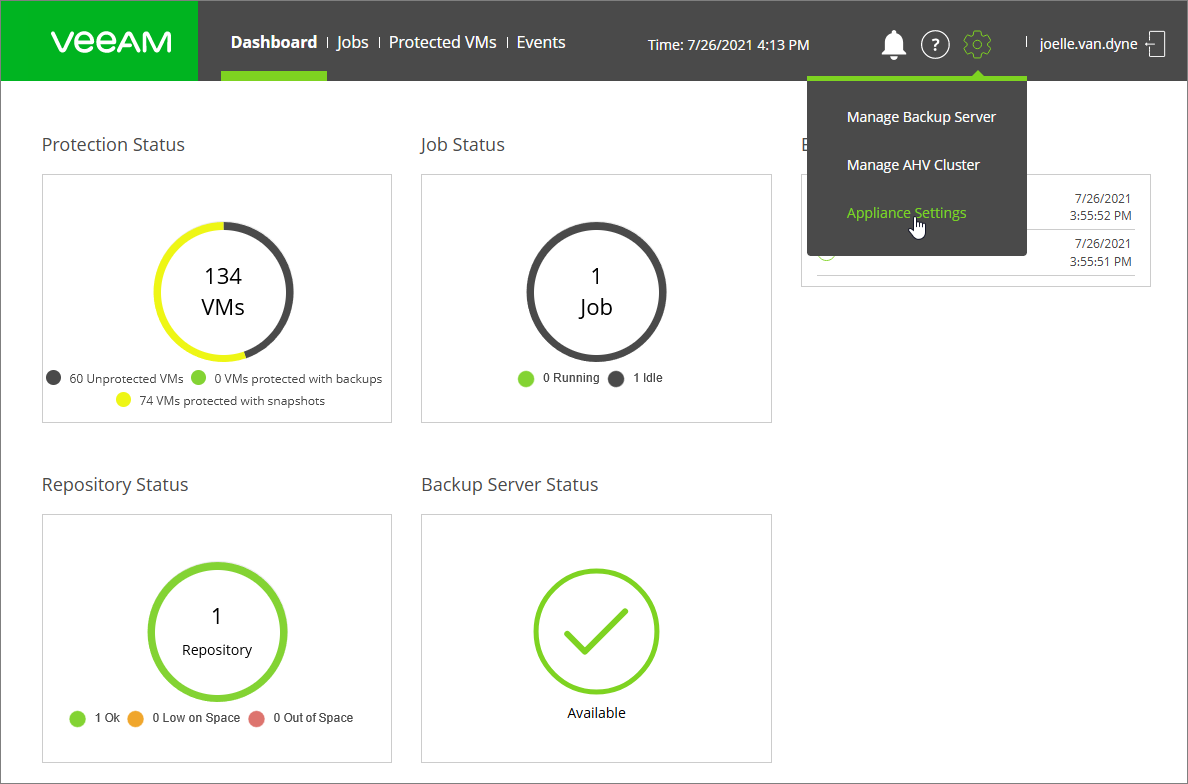Open the Dashboard tab
Viewport: 1188px width, 784px height.
[273, 42]
